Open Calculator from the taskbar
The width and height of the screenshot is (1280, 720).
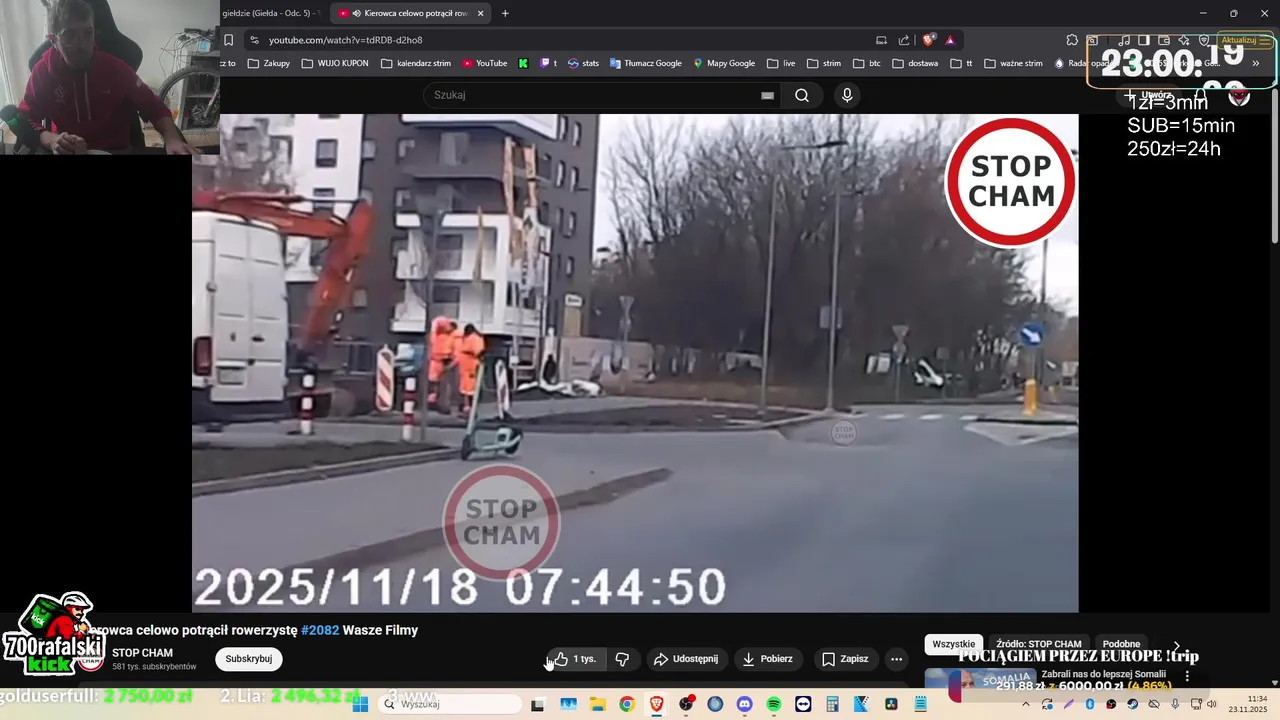(833, 704)
